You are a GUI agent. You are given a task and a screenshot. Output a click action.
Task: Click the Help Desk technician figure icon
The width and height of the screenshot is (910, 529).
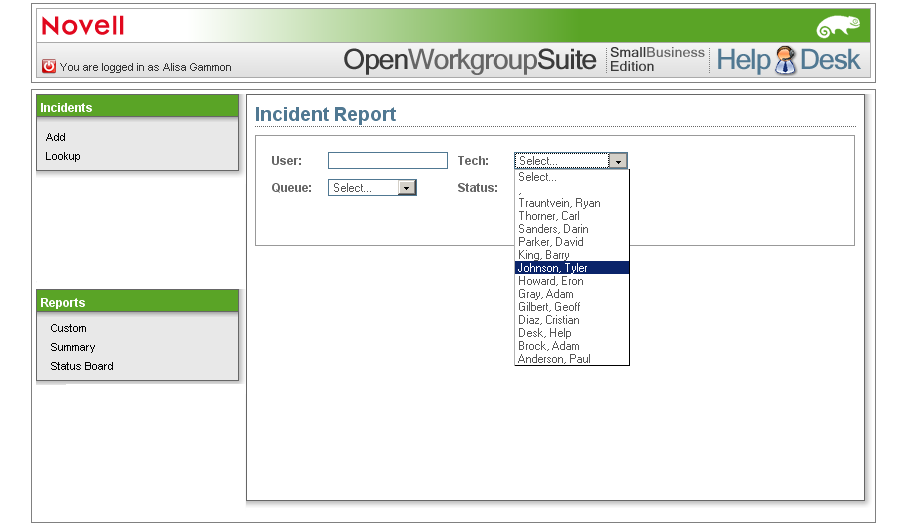click(785, 60)
